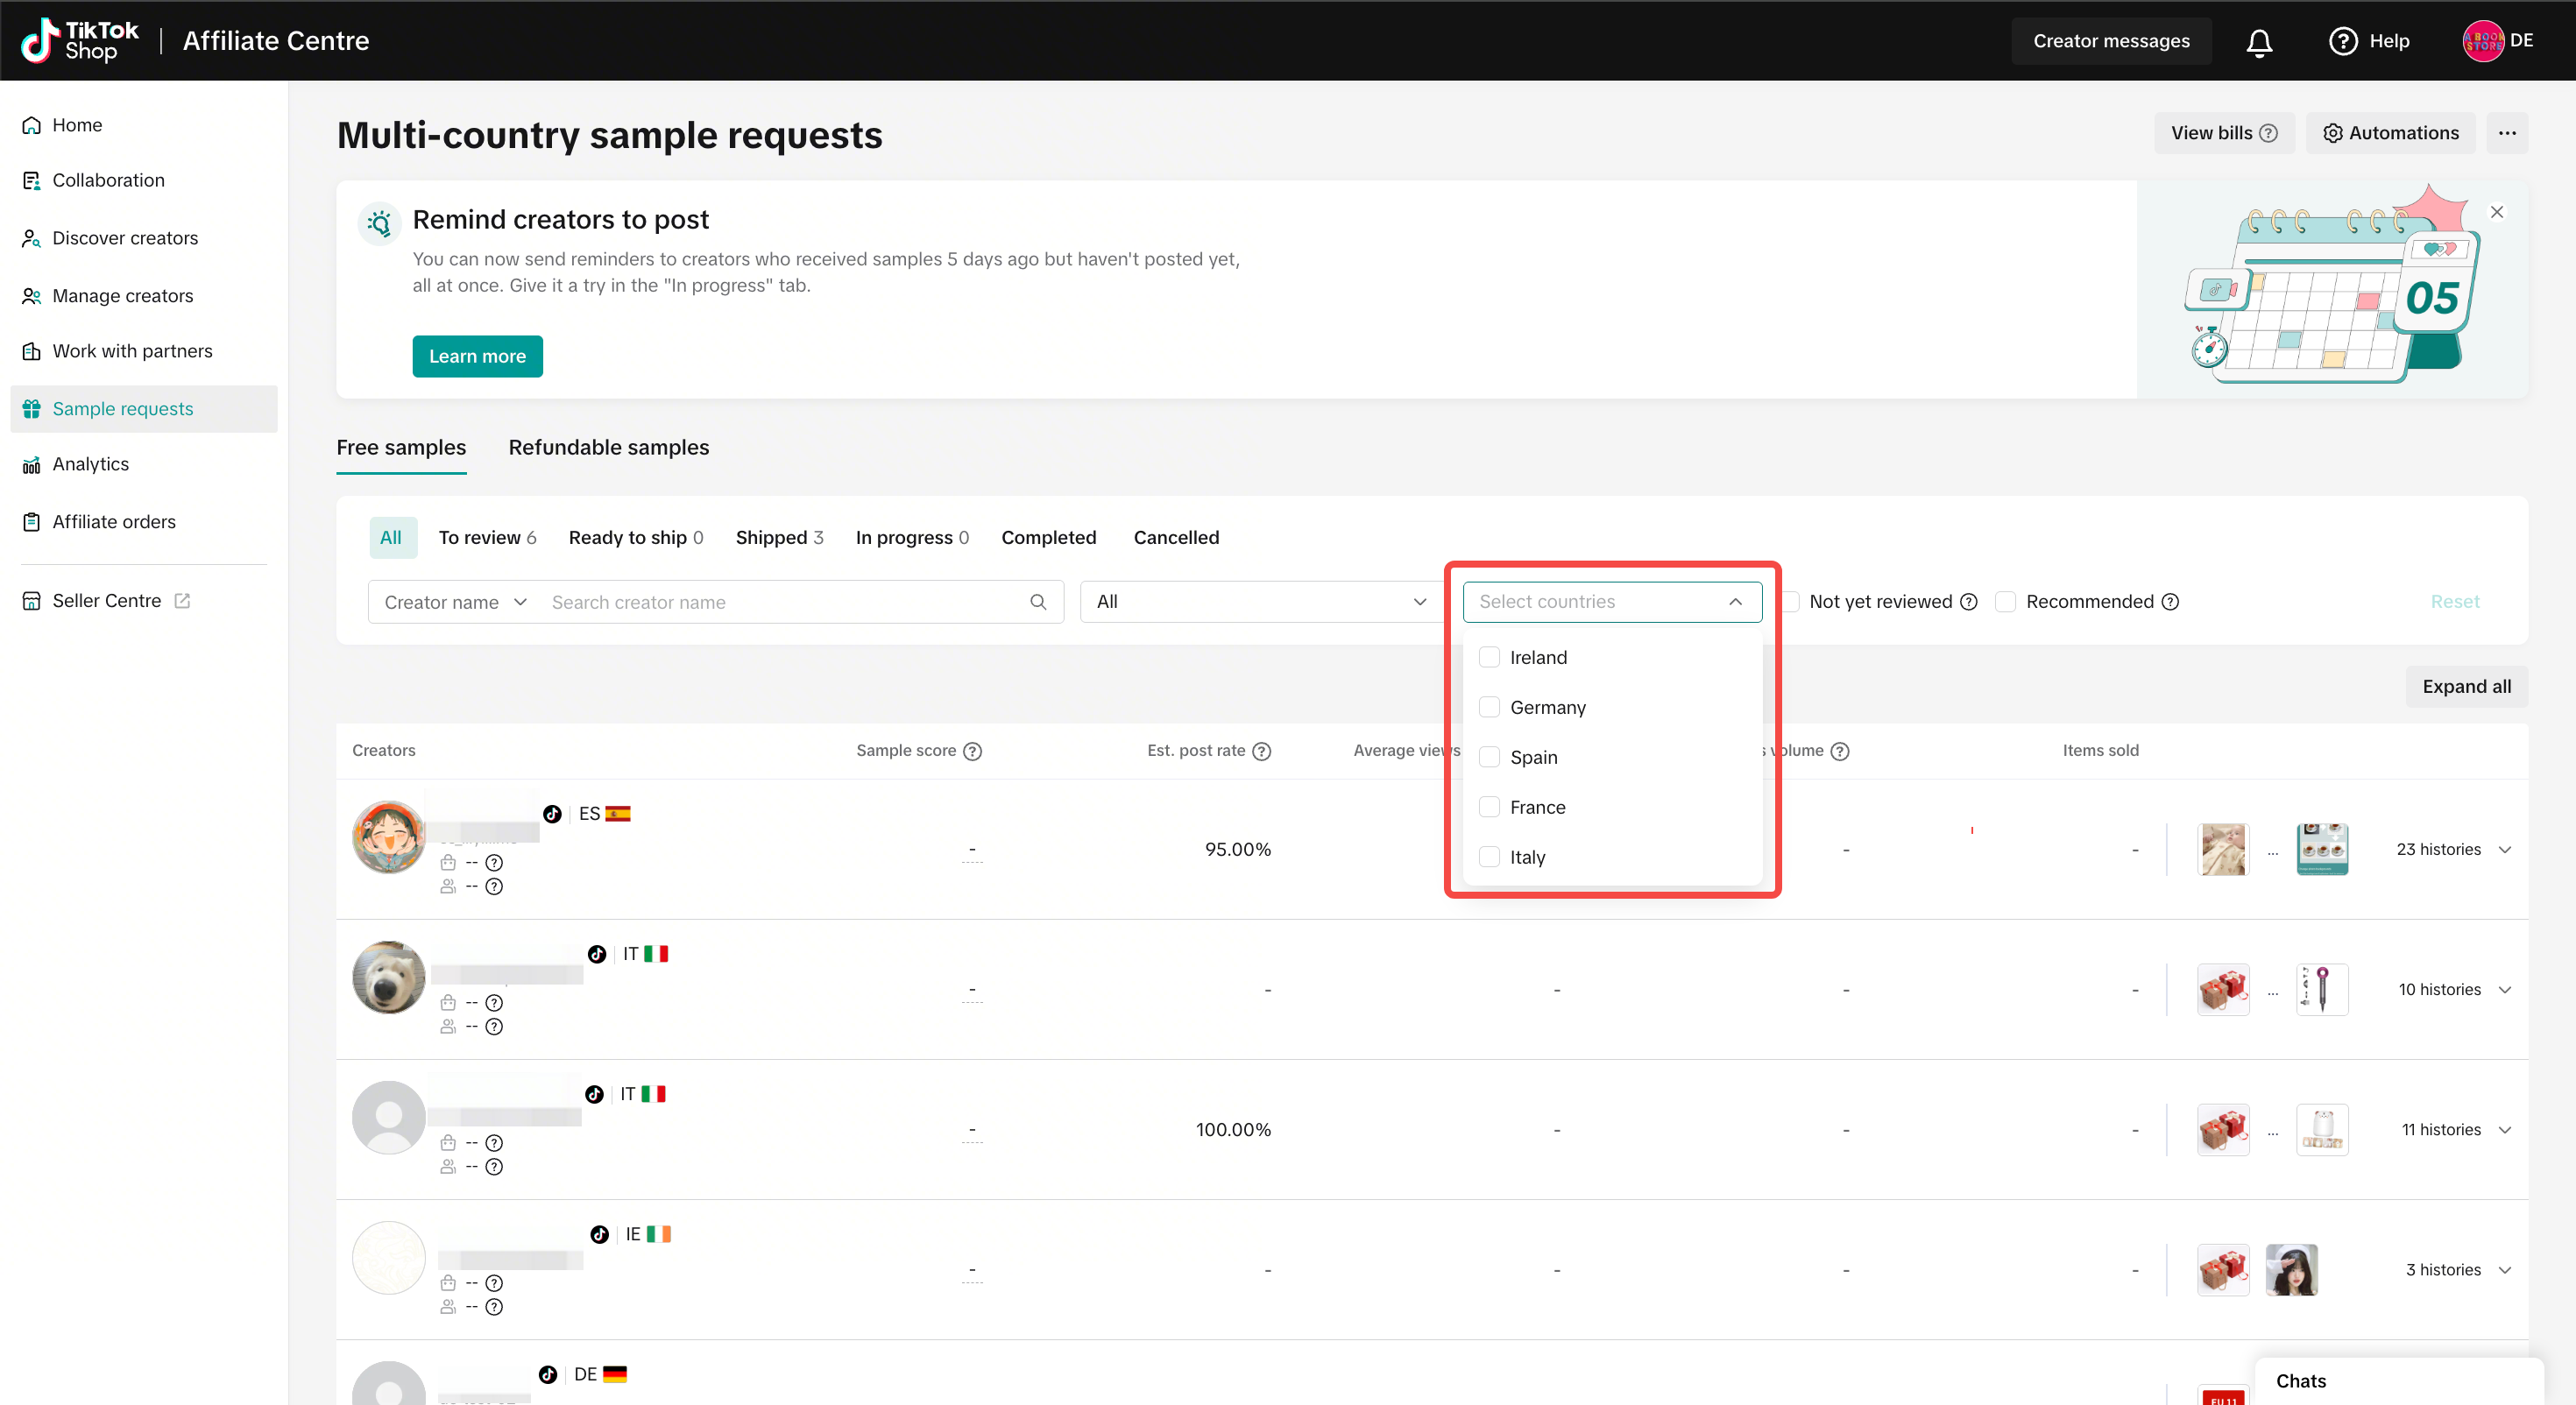Toggle the Recommended checkbox
Image resolution: width=2576 pixels, height=1405 pixels.
click(x=2005, y=602)
